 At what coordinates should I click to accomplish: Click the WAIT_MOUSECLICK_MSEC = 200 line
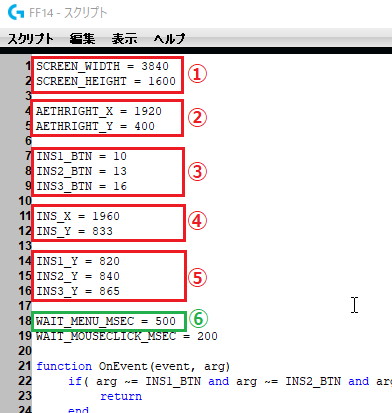pyautogui.click(x=127, y=336)
